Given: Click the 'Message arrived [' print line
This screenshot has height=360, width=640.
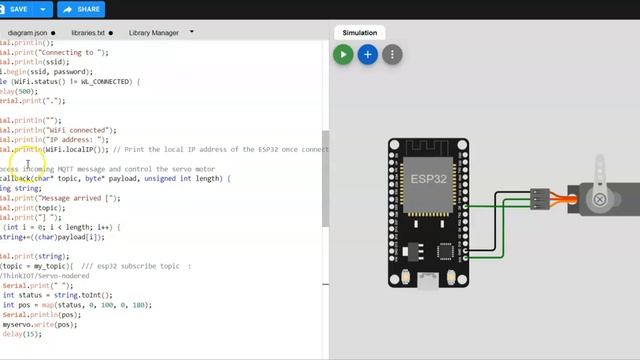Looking at the screenshot, I should (60, 198).
